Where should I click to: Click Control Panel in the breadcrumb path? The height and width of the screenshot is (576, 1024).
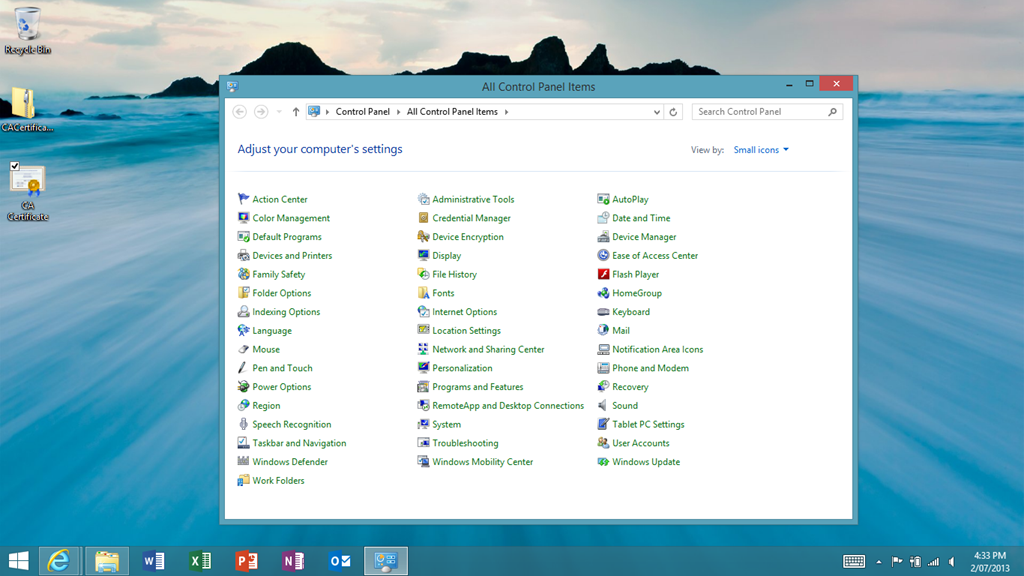click(362, 112)
